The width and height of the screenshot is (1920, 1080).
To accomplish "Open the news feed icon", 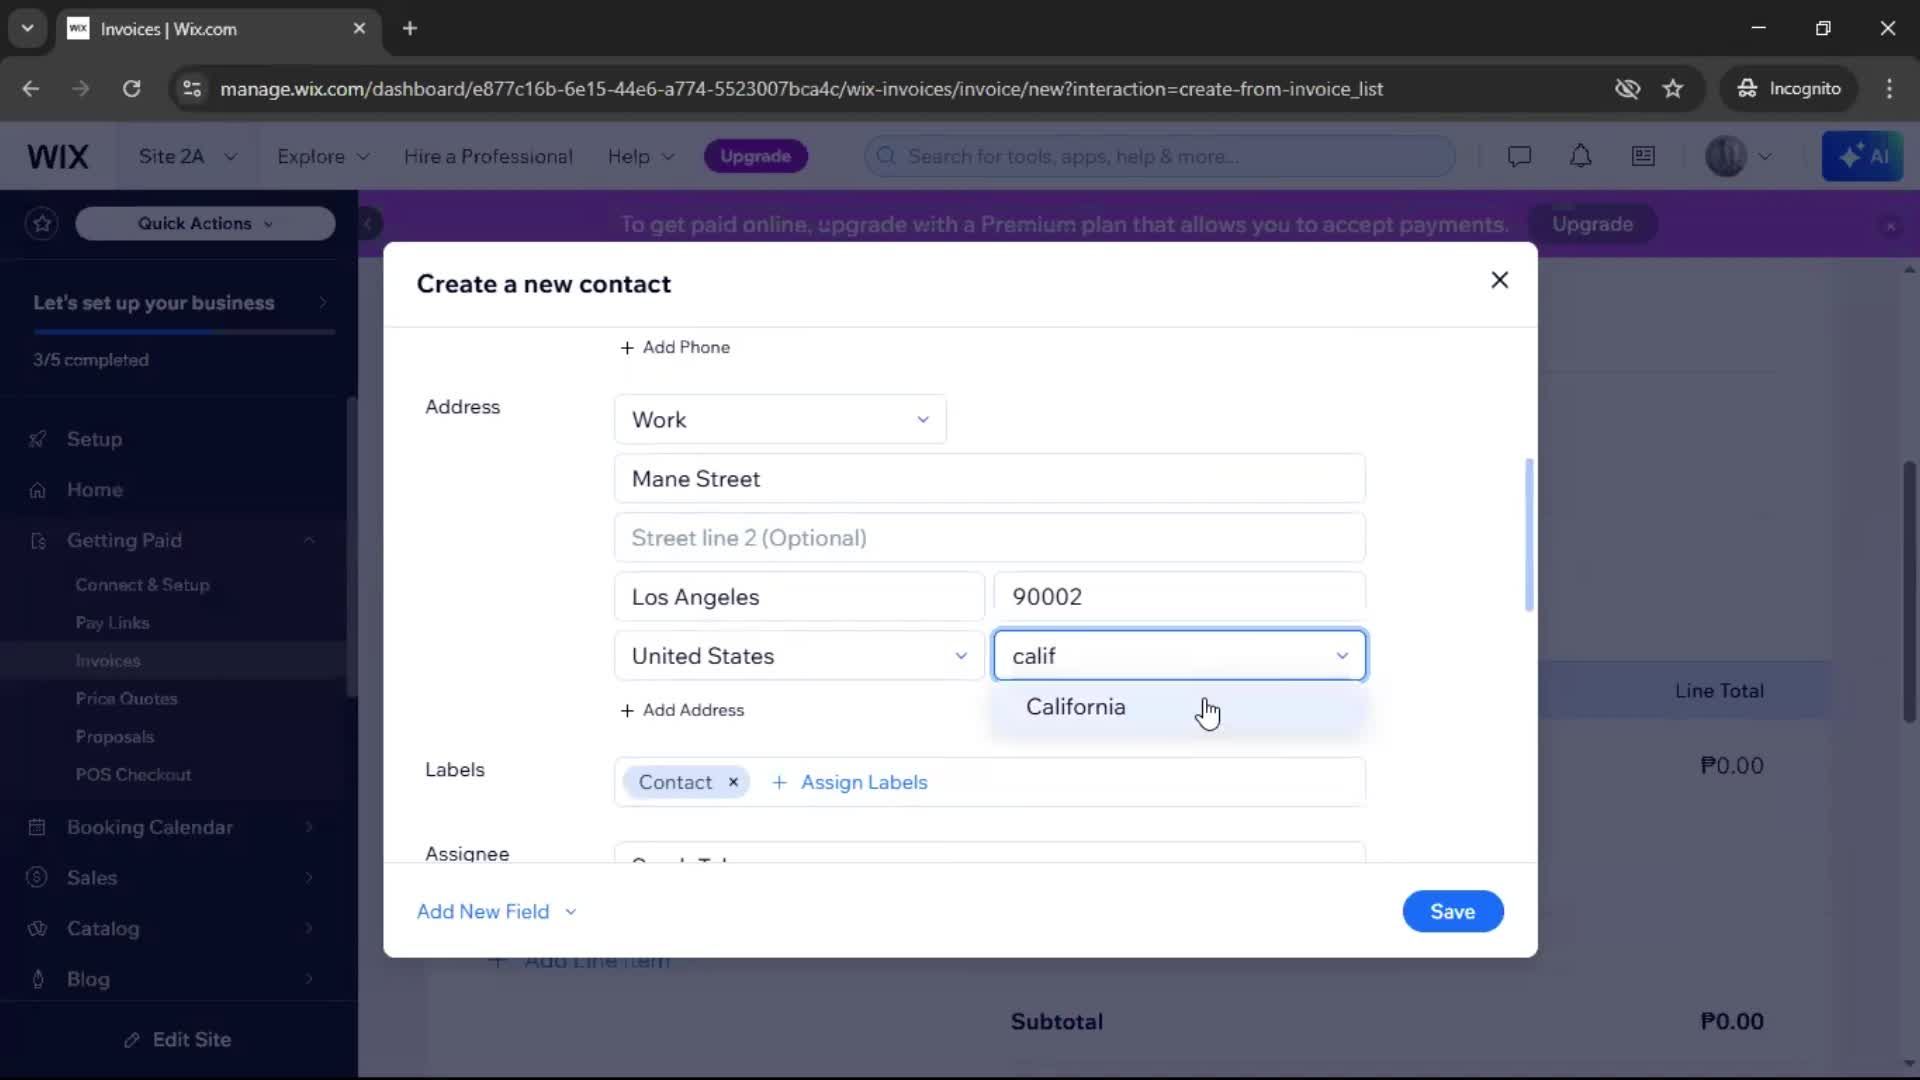I will (1643, 156).
